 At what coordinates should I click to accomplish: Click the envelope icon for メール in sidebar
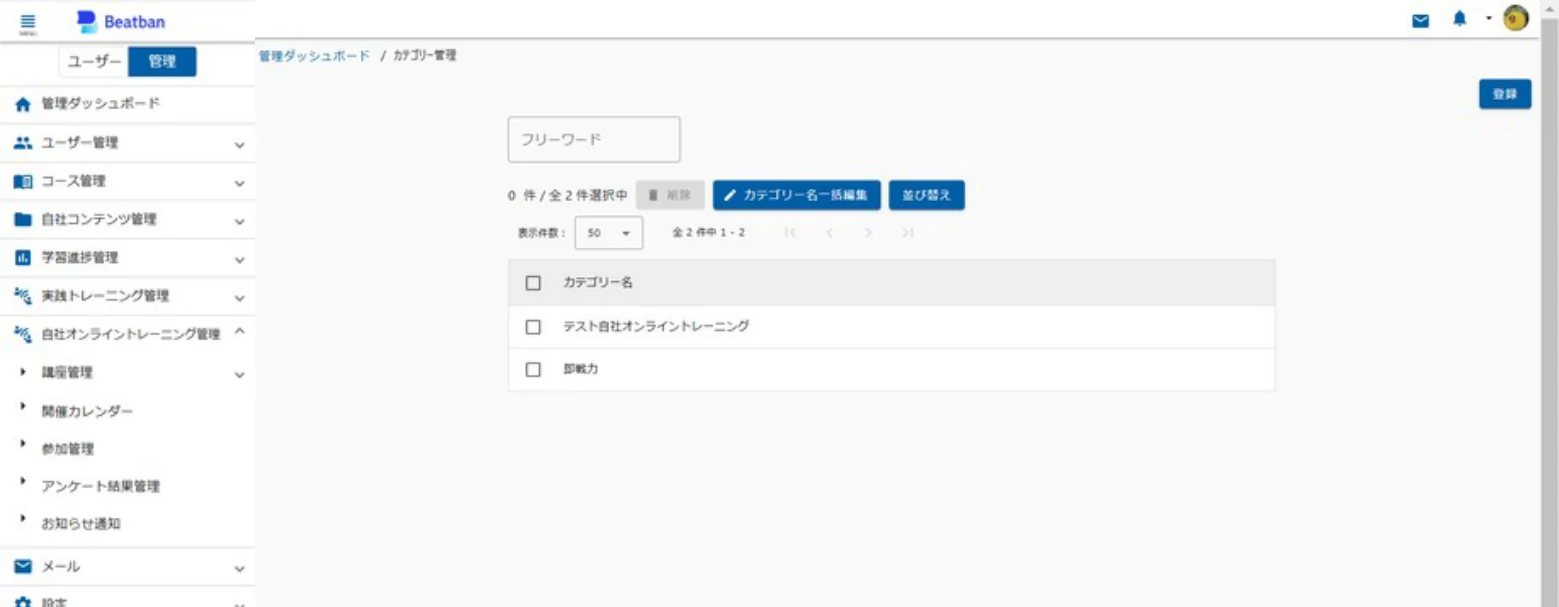click(23, 567)
